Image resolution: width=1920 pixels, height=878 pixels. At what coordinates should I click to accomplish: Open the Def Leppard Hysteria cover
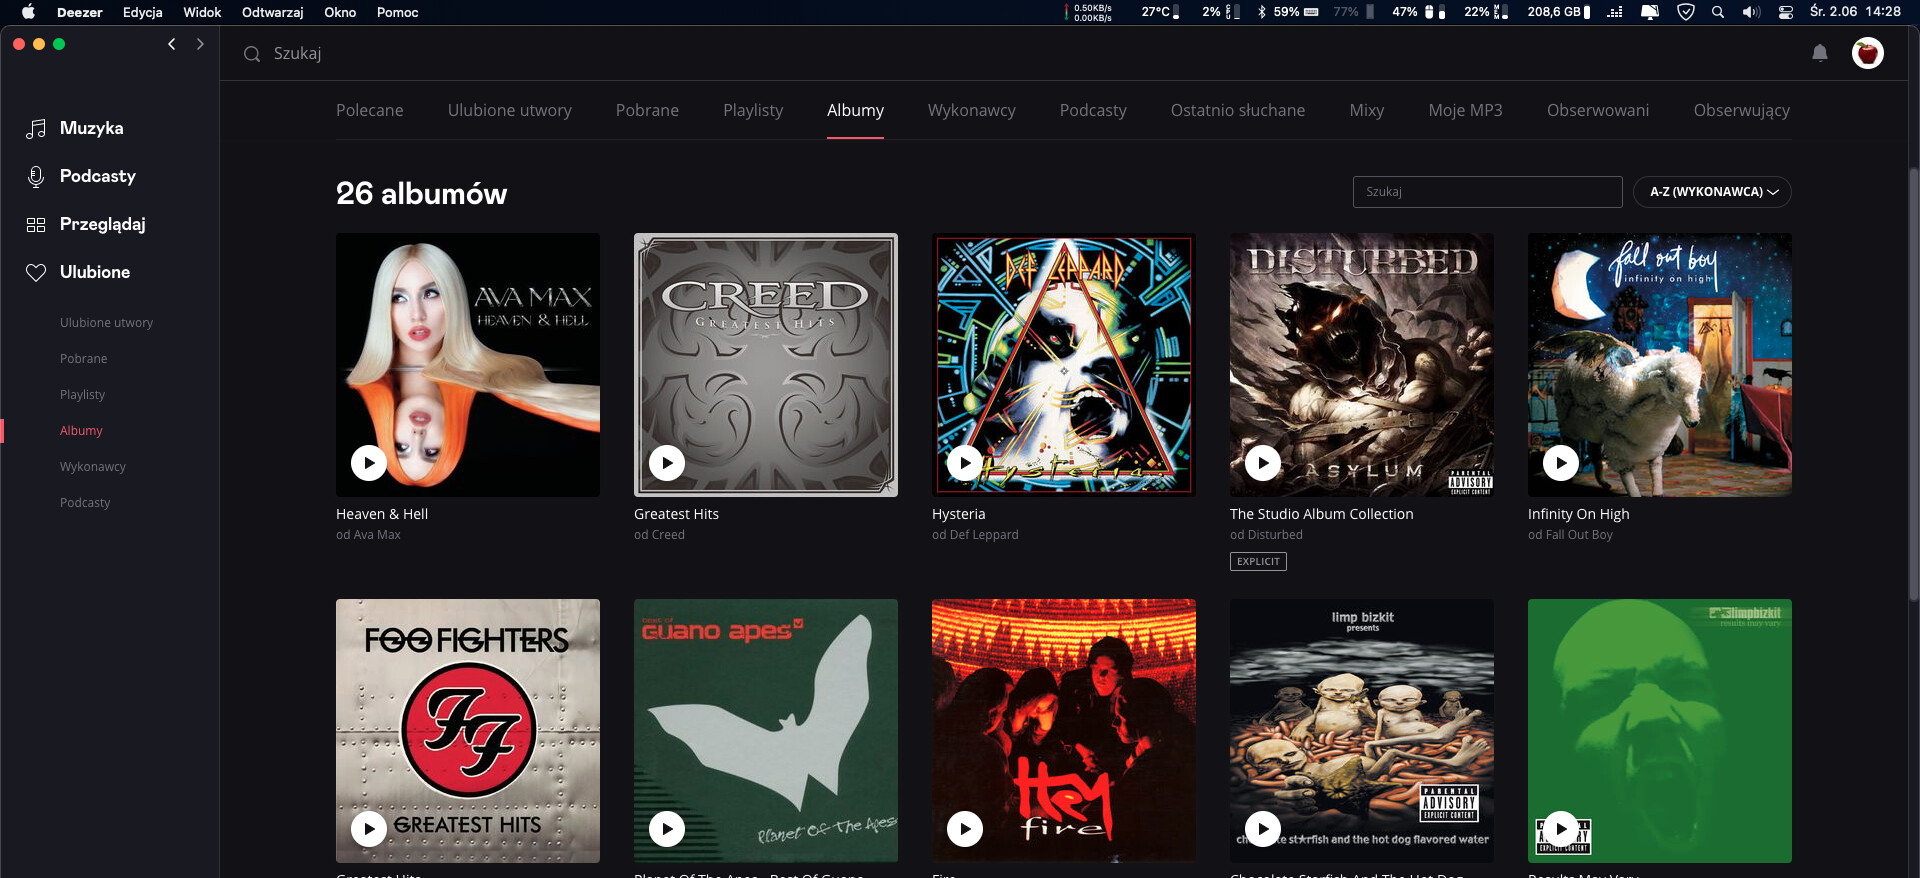coord(1064,365)
